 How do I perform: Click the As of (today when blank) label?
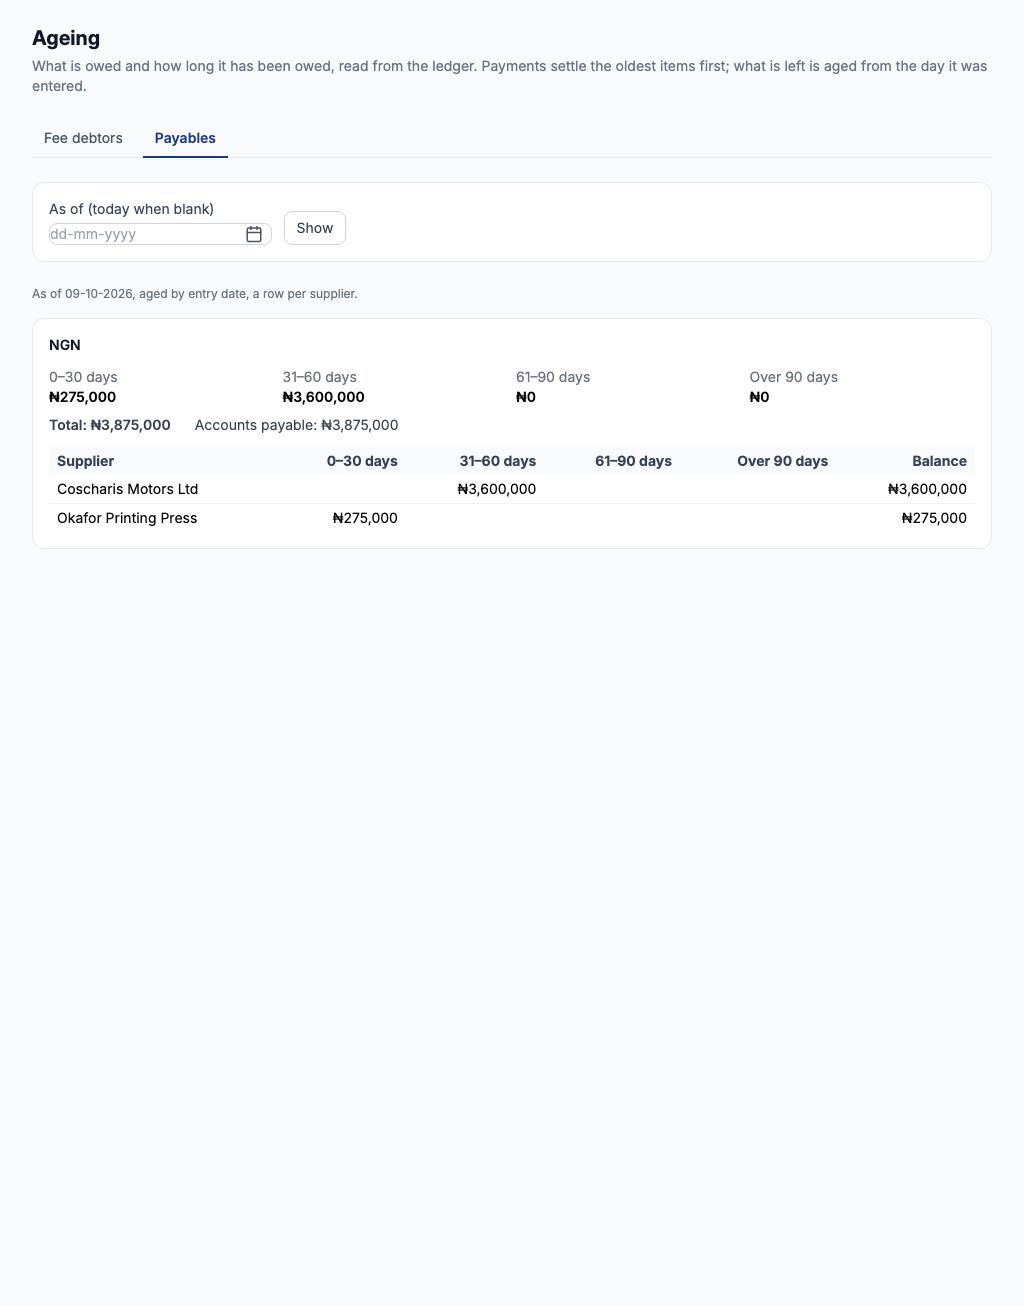point(131,209)
